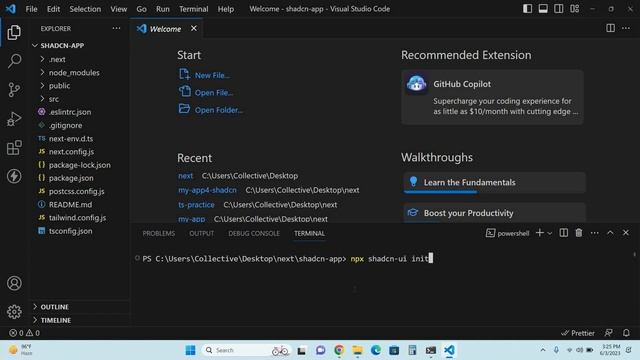Add a new terminal with plus icon
Image resolution: width=640 pixels, height=360 pixels.
[539, 233]
